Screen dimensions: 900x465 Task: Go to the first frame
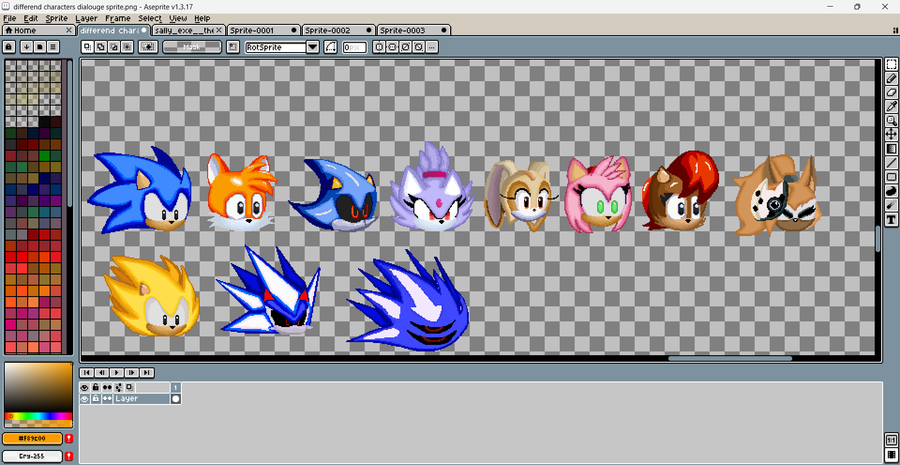coord(87,373)
